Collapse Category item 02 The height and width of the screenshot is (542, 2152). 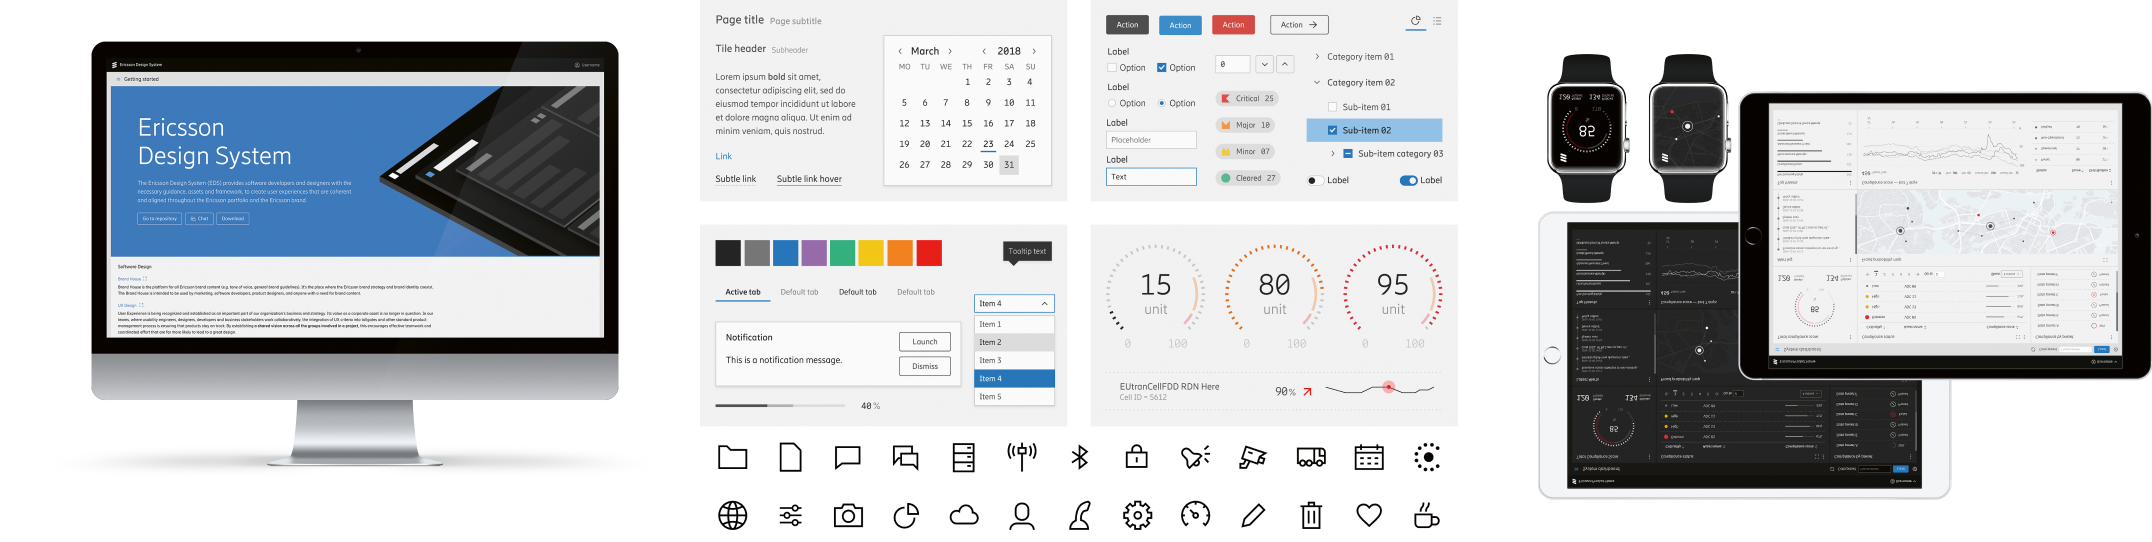click(x=1317, y=83)
